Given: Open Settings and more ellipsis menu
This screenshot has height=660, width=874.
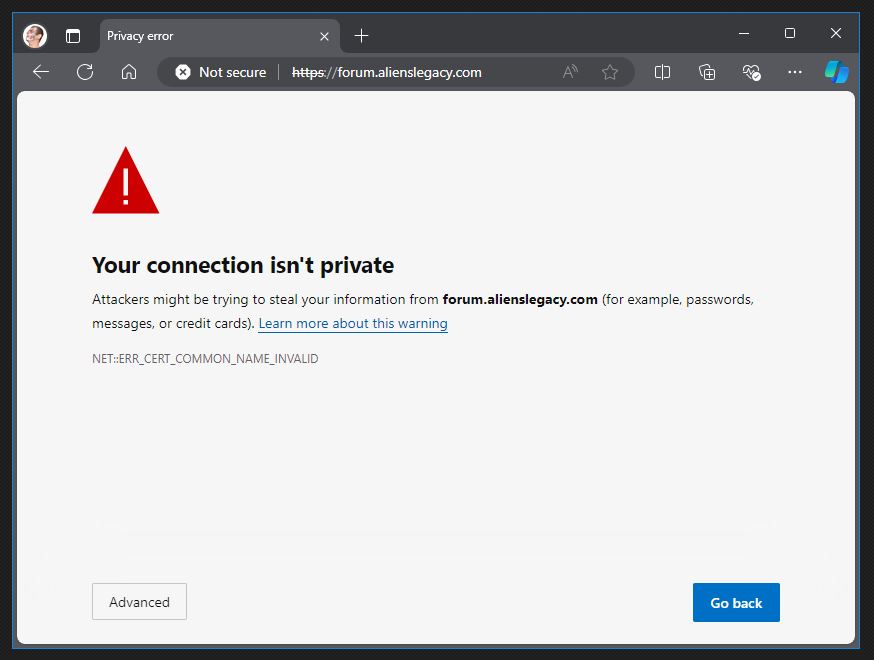Looking at the screenshot, I should [794, 72].
